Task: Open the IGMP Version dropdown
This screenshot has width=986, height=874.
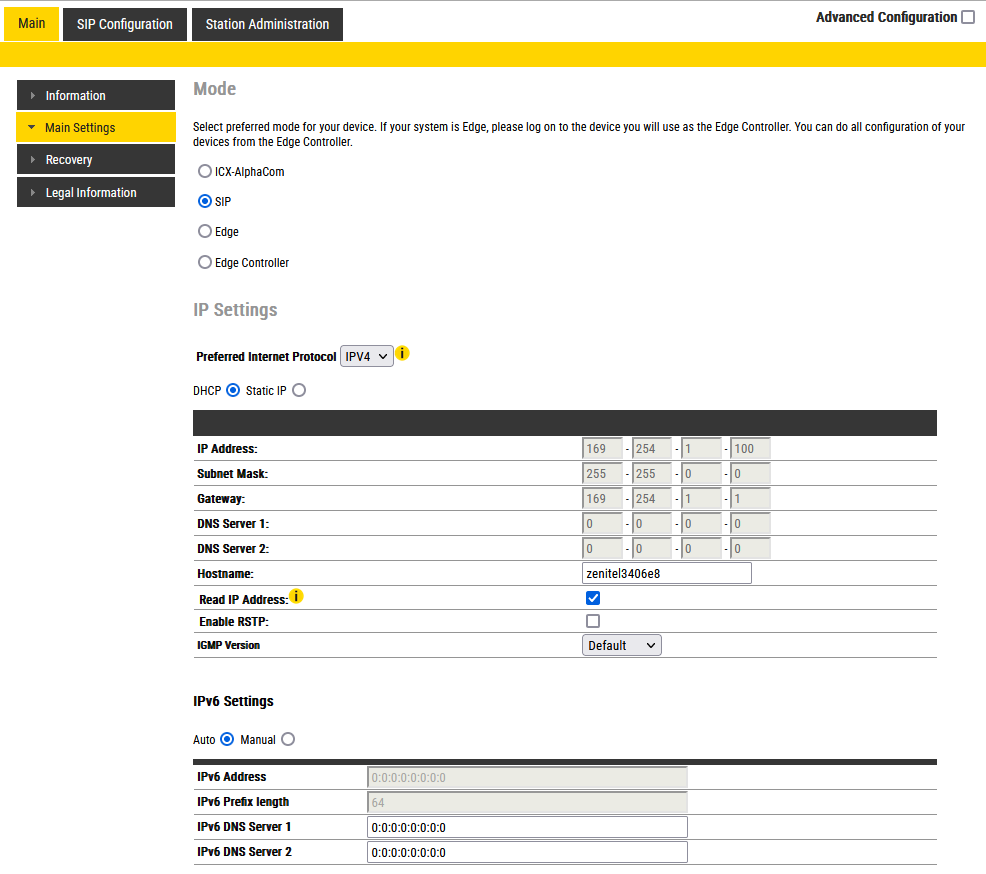Action: tap(621, 645)
